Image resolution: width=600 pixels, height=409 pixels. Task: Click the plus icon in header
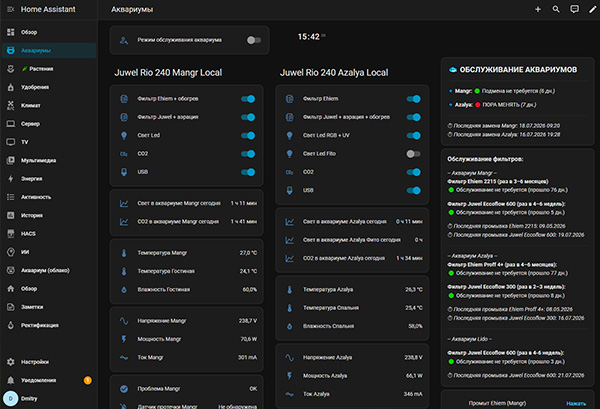(x=538, y=9)
